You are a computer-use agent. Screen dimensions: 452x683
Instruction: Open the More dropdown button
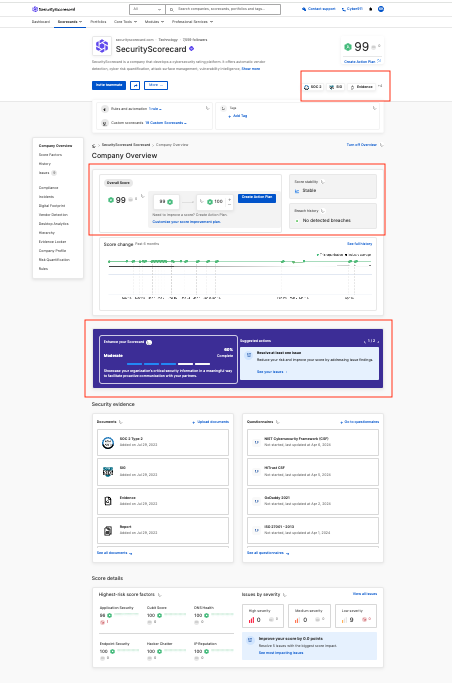156,85
